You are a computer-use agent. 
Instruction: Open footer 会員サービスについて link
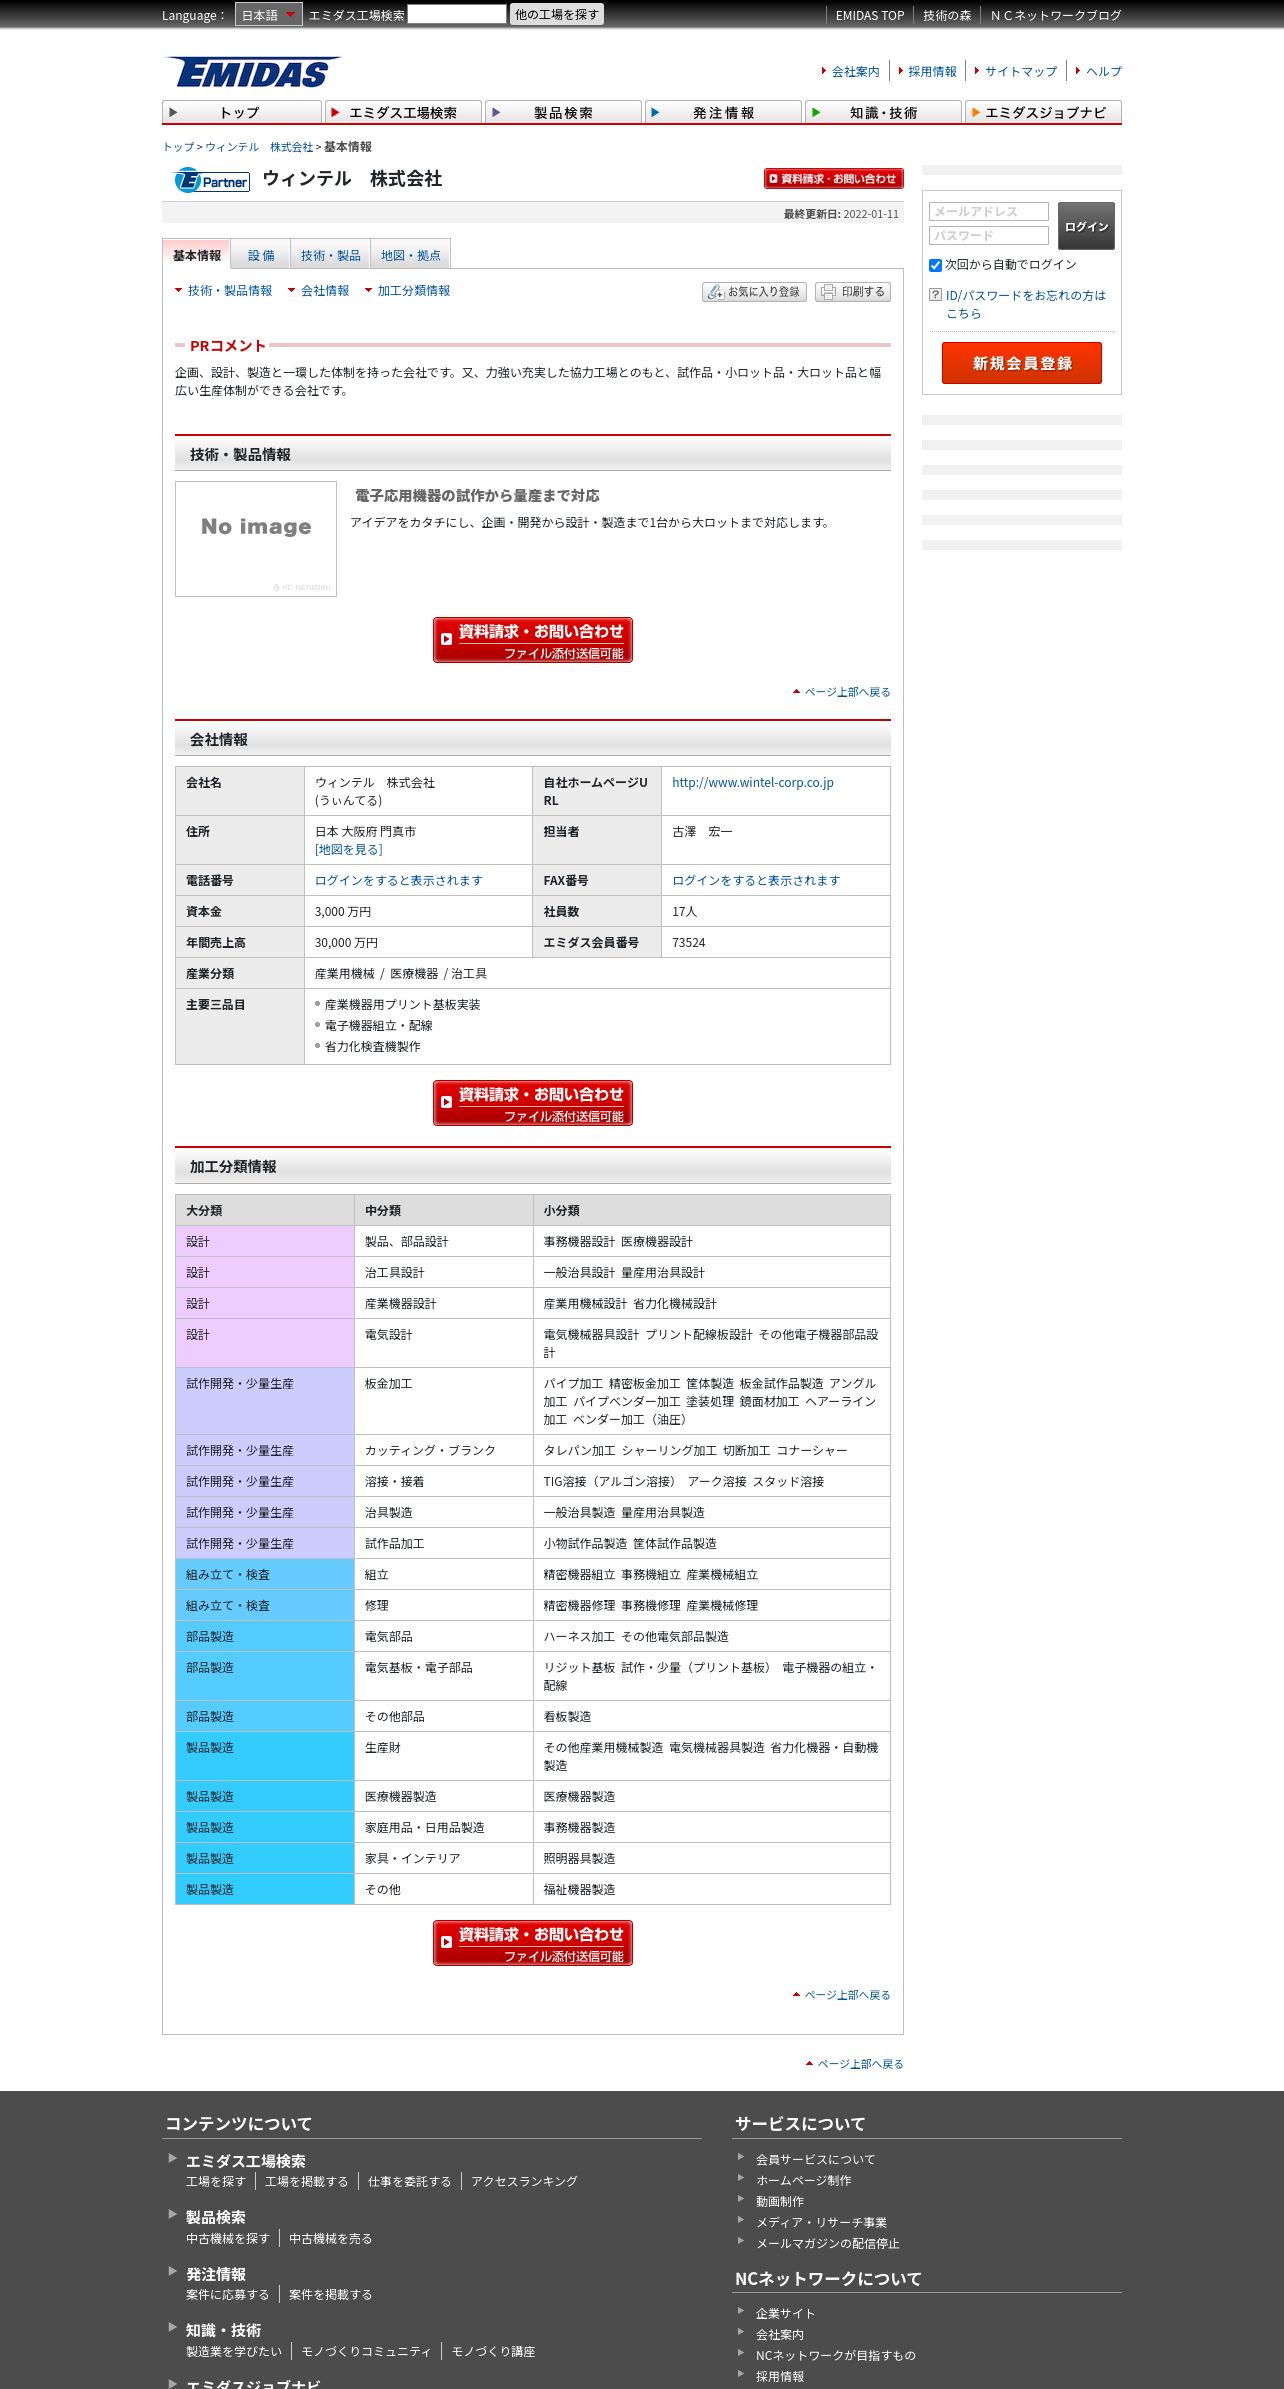pos(815,2160)
